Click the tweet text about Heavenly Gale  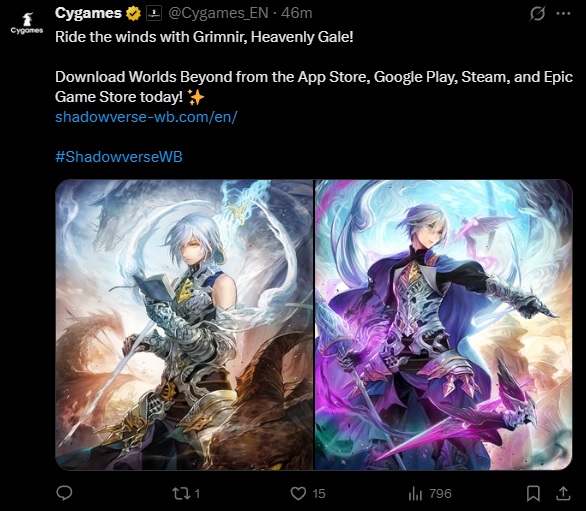pyautogui.click(x=204, y=37)
